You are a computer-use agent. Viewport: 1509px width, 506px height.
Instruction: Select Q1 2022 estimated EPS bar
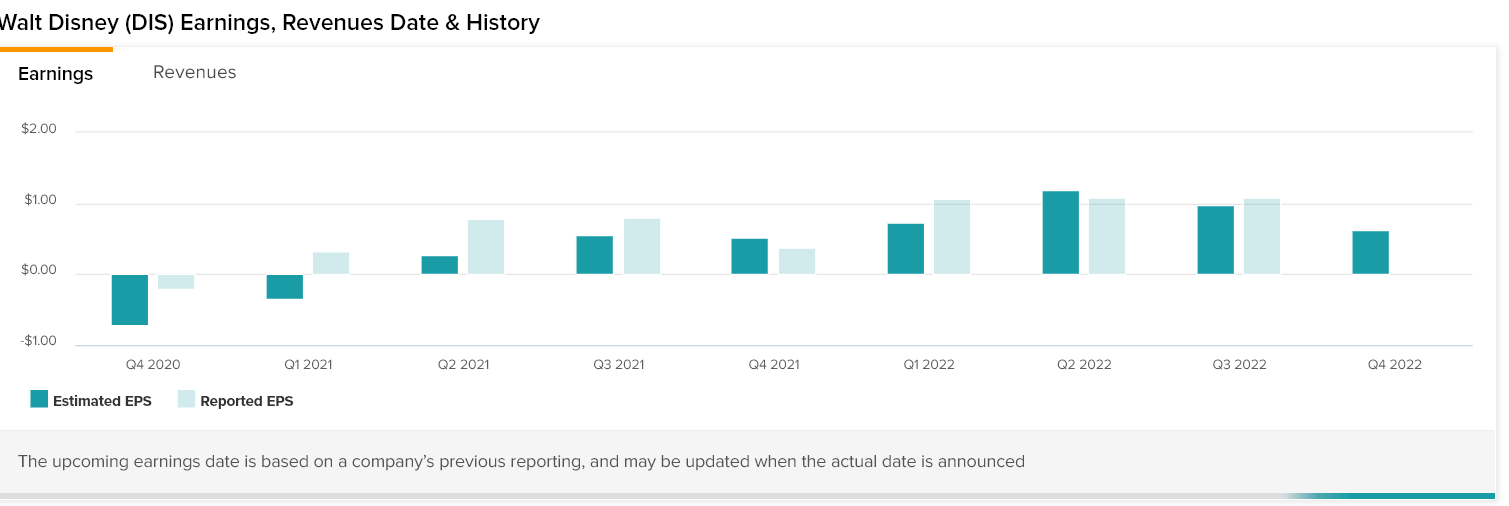(x=906, y=249)
